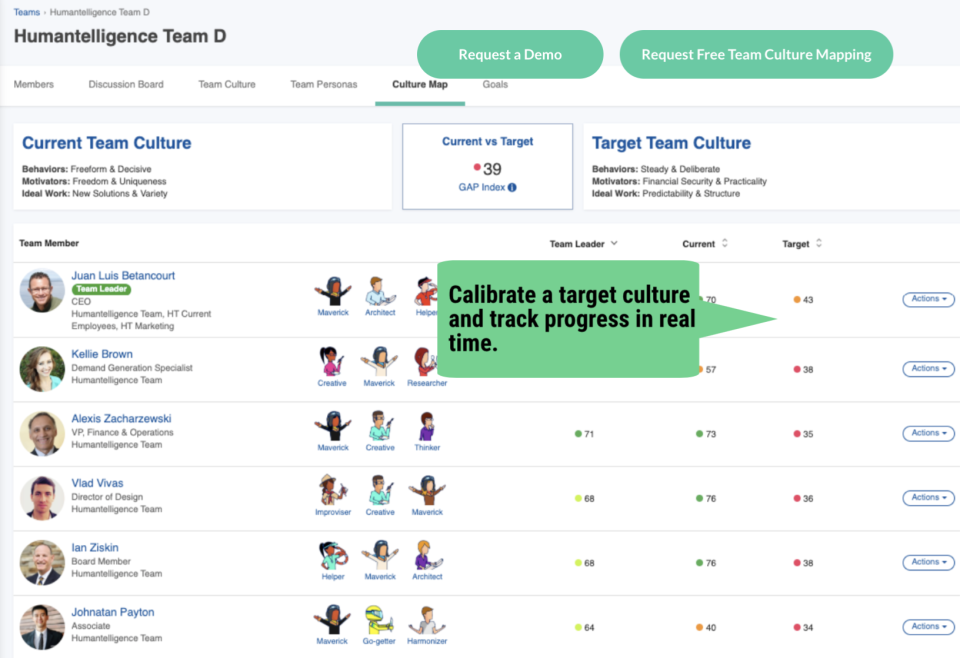Click the Request a Demo button
The image size is (960, 658).
510,54
